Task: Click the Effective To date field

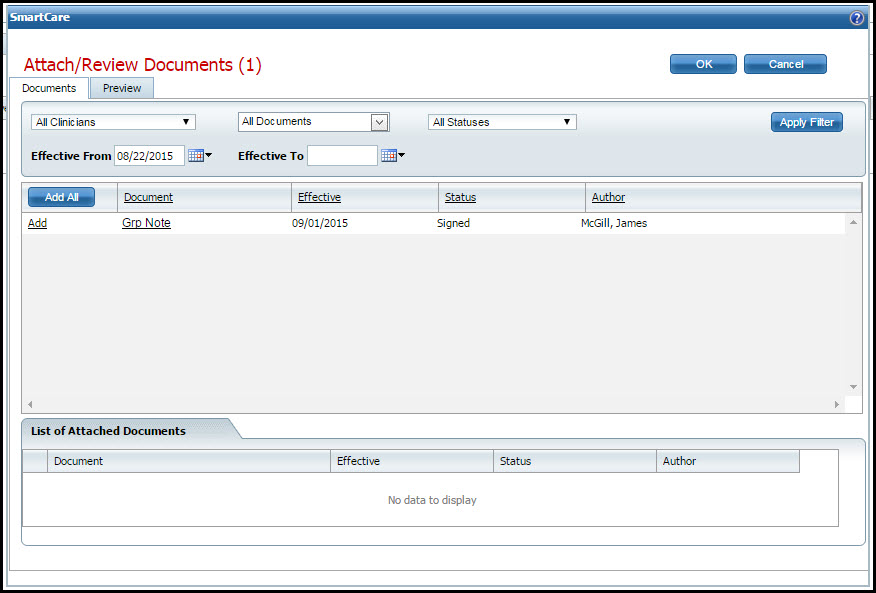Action: tap(342, 156)
